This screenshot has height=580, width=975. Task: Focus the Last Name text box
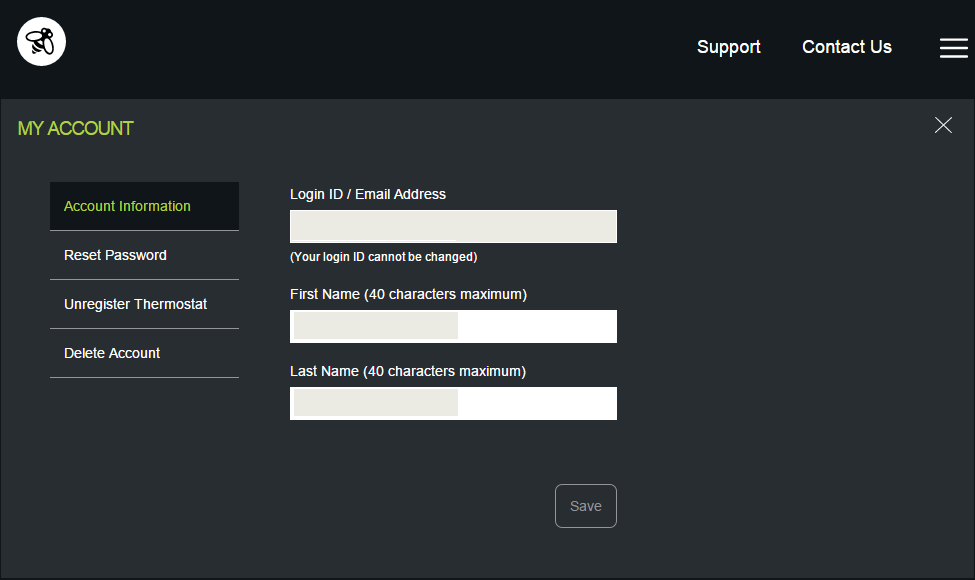coord(453,403)
